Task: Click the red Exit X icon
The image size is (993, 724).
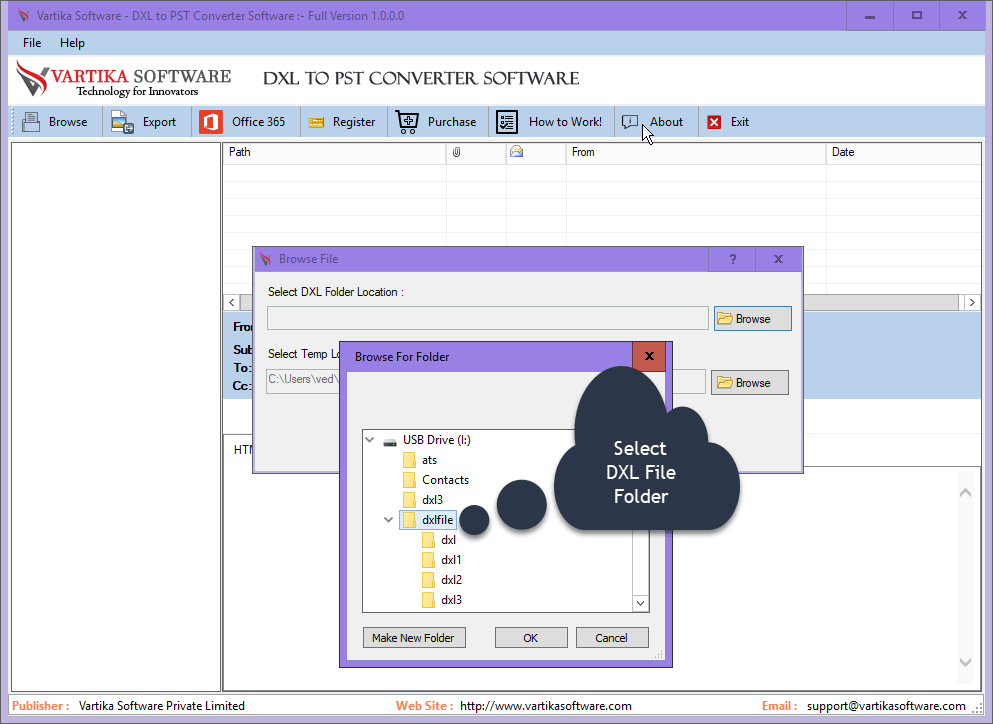Action: pyautogui.click(x=714, y=122)
